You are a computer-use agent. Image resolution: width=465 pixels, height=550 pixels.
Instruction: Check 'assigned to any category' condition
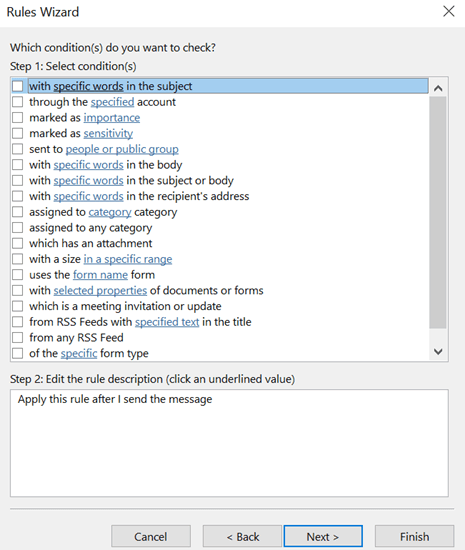coord(18,228)
